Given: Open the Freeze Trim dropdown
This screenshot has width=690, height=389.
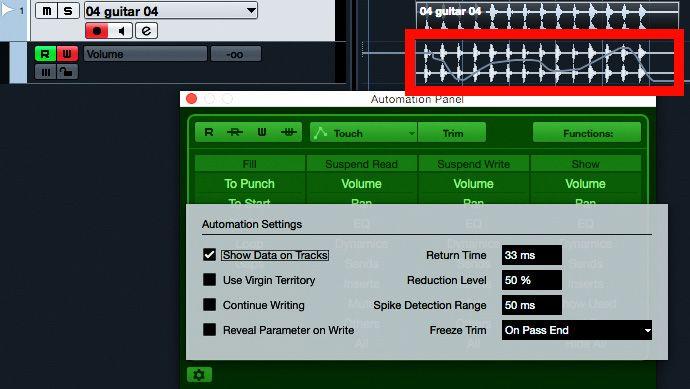Looking at the screenshot, I should pyautogui.click(x=576, y=330).
